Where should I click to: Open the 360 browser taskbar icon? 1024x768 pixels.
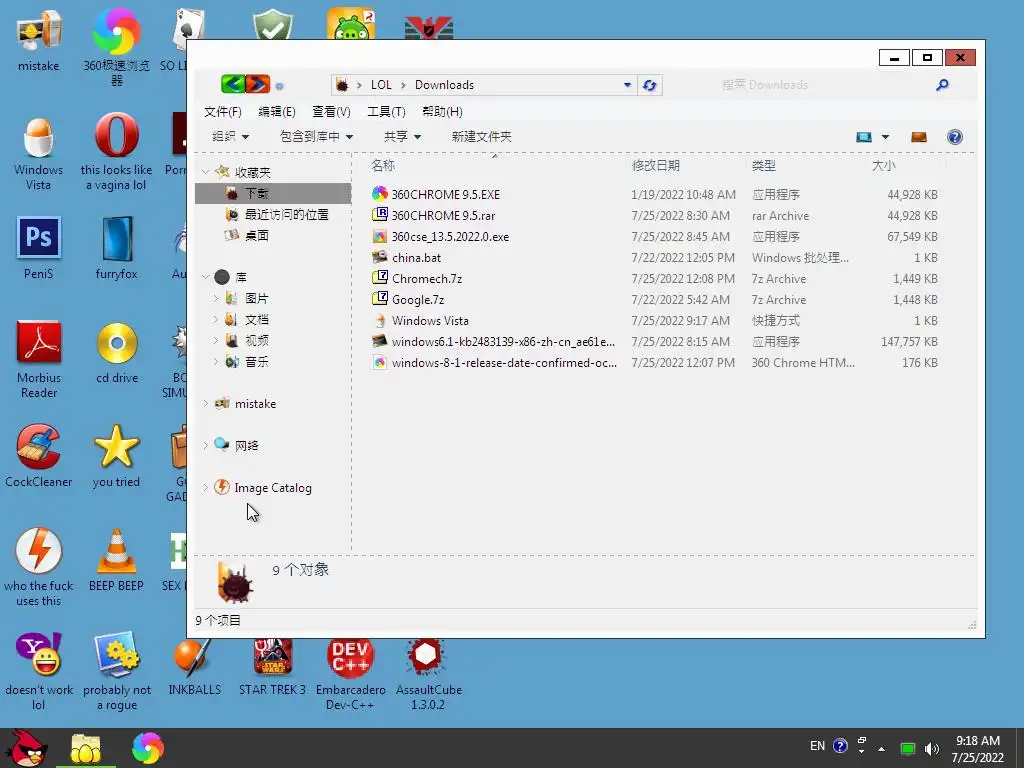point(148,748)
